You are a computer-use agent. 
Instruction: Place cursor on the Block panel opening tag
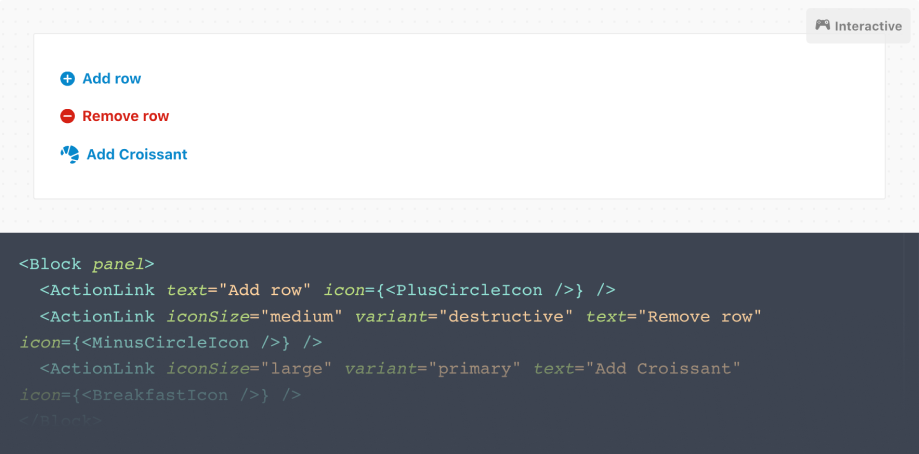tap(87, 264)
